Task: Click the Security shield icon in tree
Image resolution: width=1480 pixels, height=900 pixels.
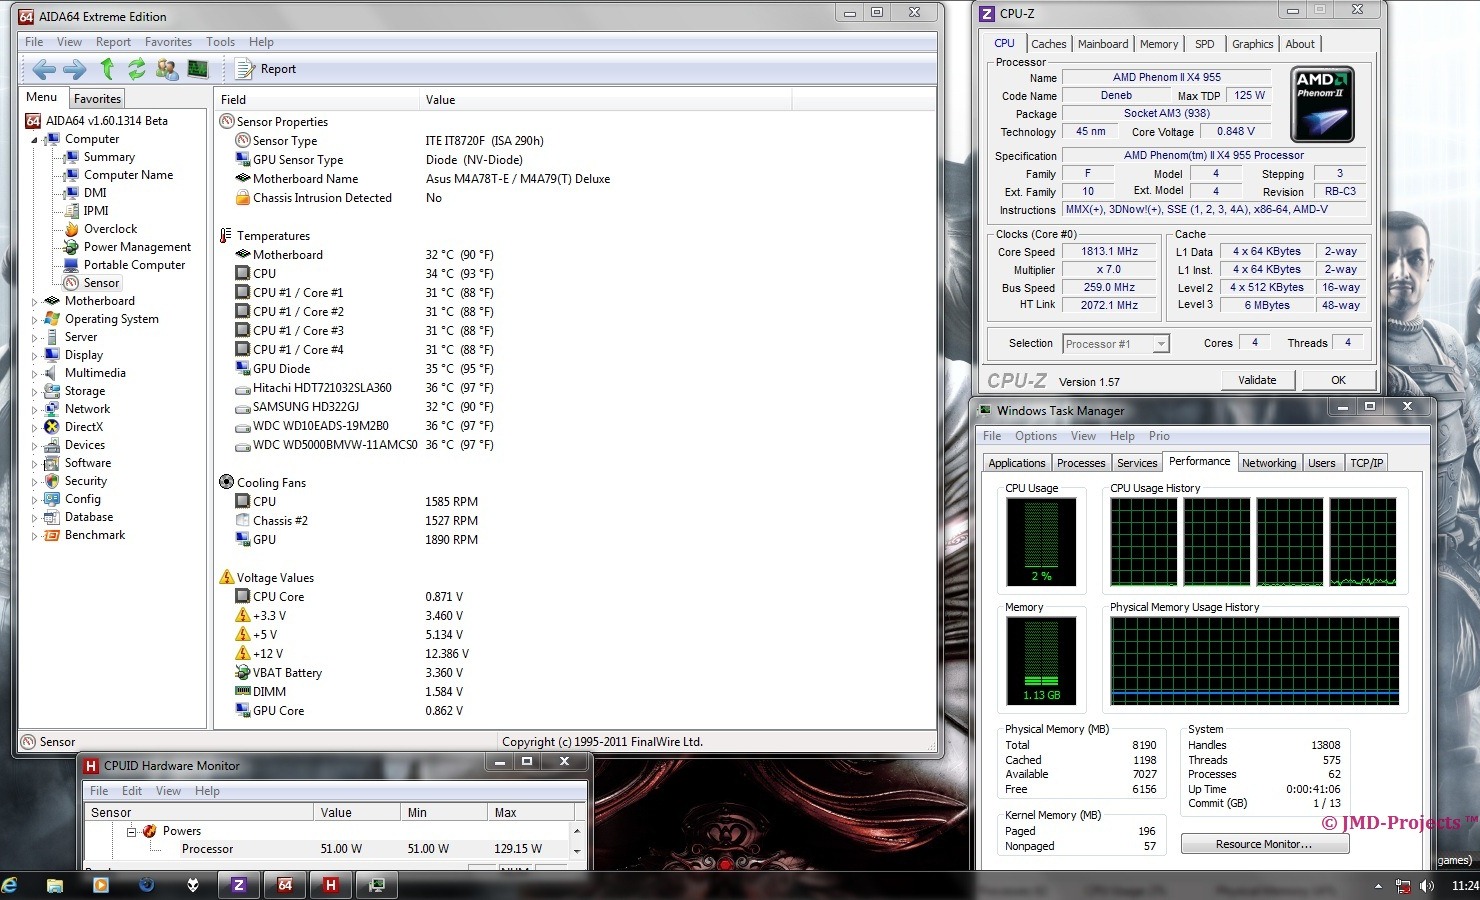Action: click(52, 481)
